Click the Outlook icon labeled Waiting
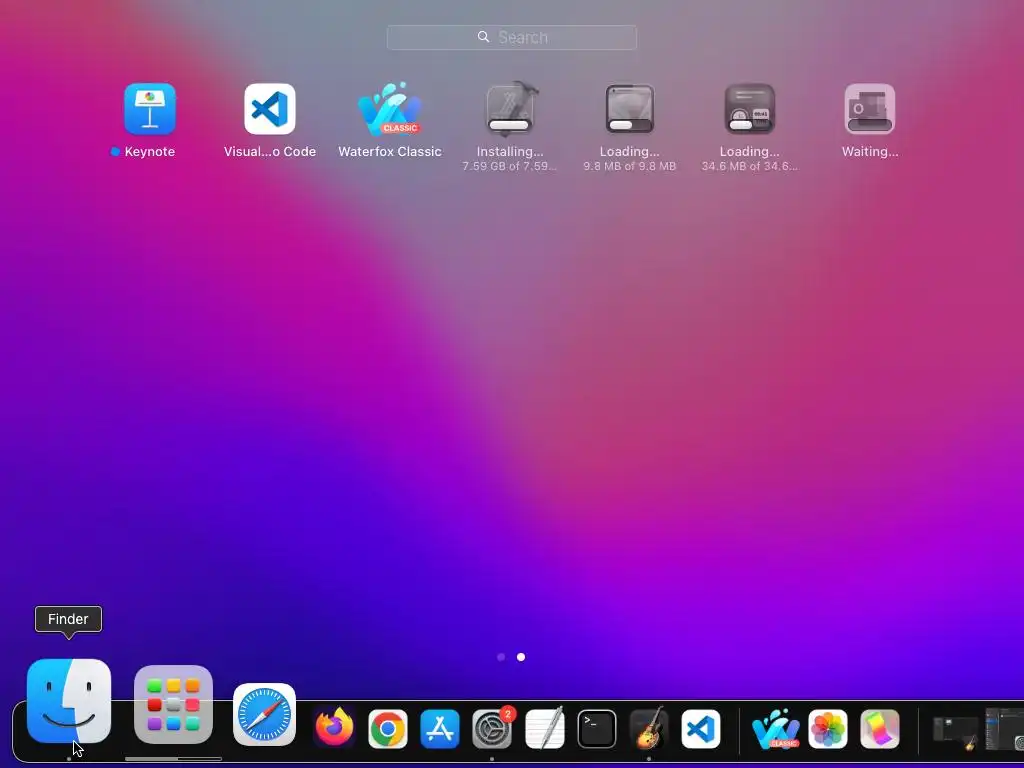The image size is (1024, 768). pyautogui.click(x=870, y=109)
